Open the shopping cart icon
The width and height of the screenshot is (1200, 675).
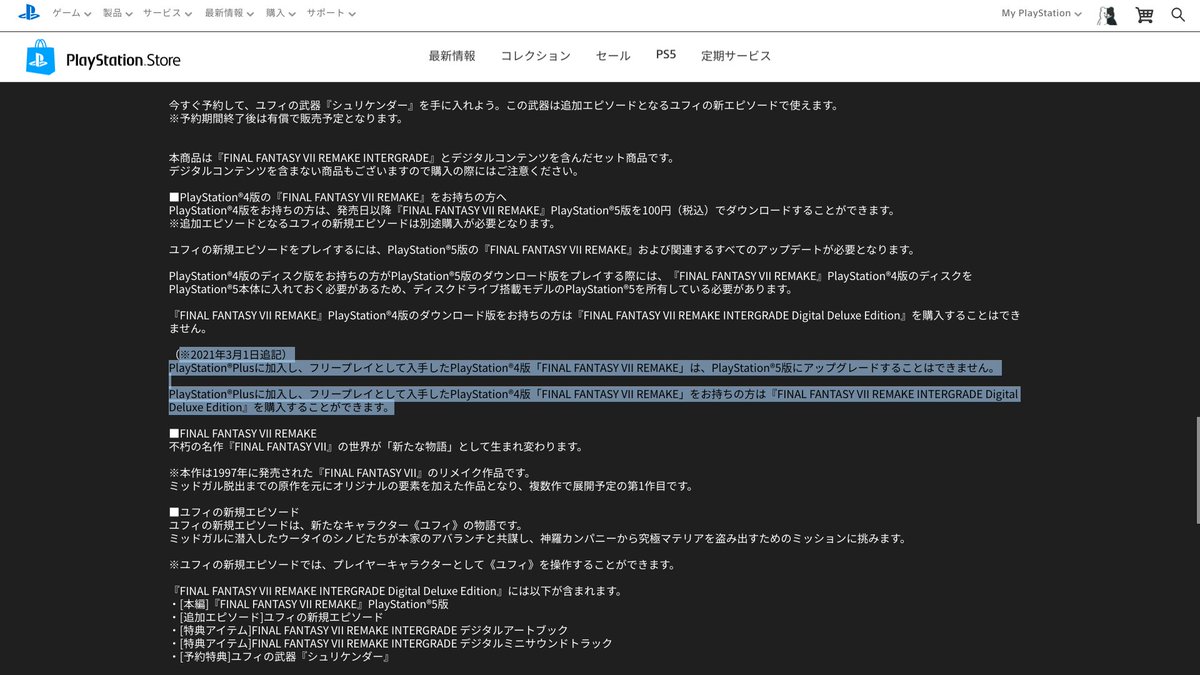pos(1144,14)
